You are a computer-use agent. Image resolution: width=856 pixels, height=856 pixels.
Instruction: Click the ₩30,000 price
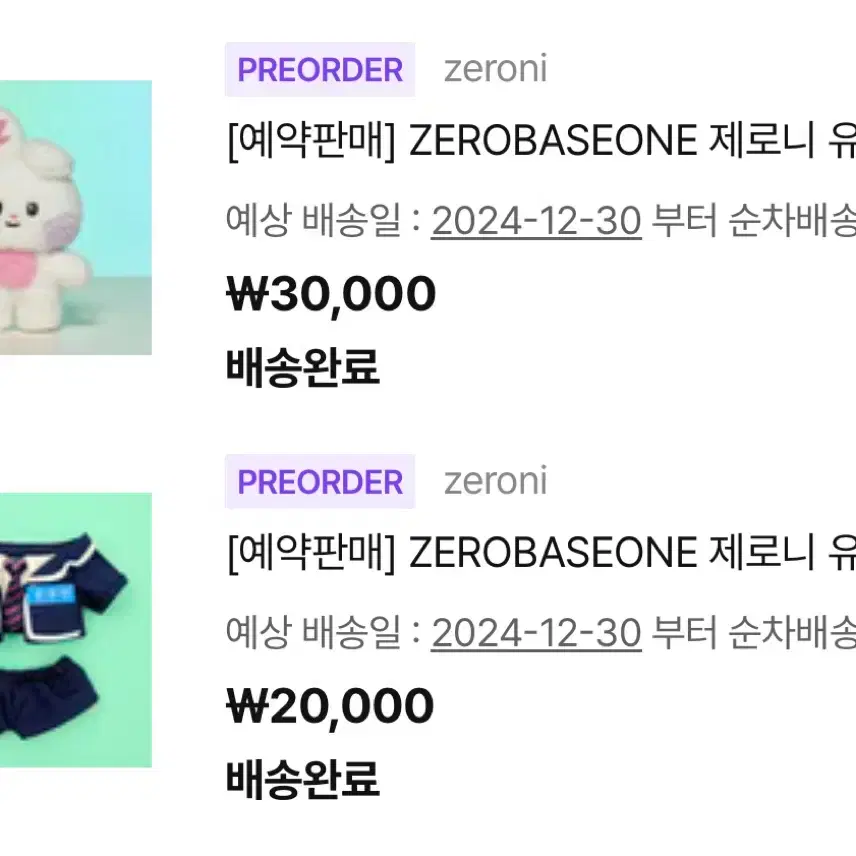[x=331, y=294]
